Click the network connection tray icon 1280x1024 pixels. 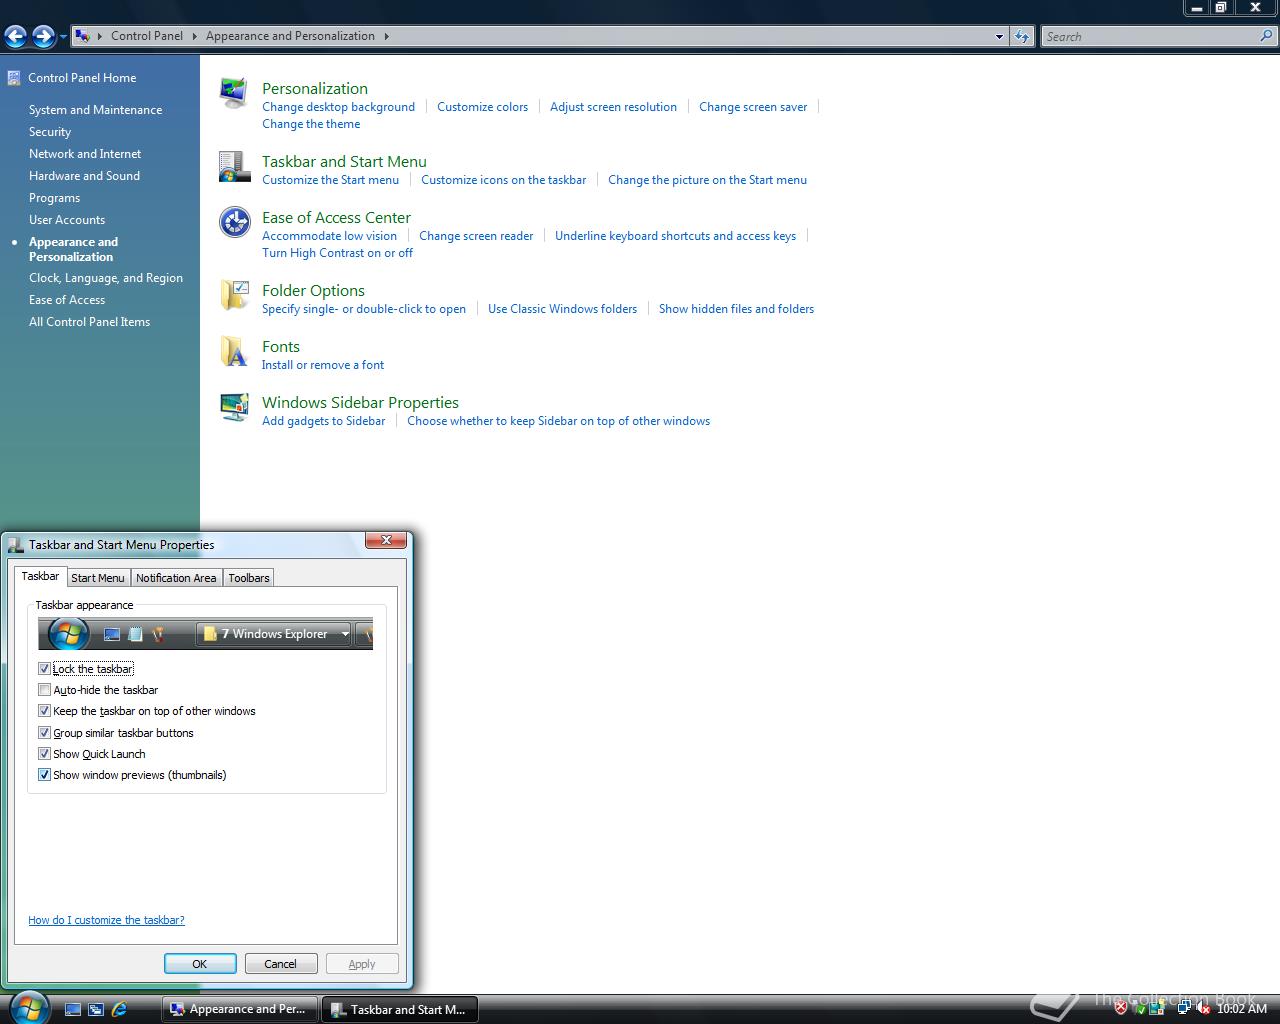point(1184,1007)
